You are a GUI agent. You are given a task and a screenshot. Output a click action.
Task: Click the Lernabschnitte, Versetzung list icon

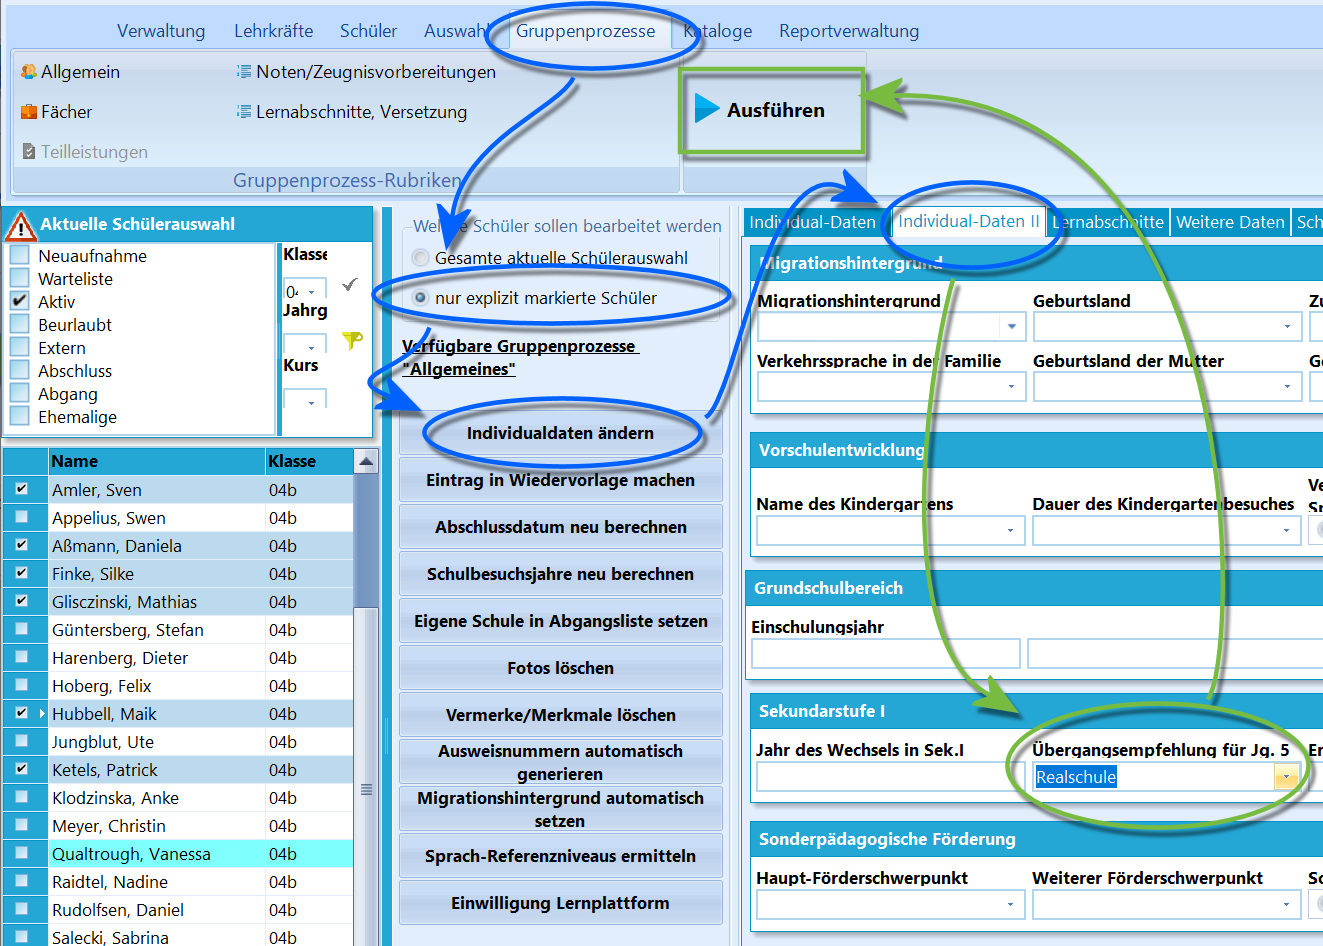tap(244, 112)
